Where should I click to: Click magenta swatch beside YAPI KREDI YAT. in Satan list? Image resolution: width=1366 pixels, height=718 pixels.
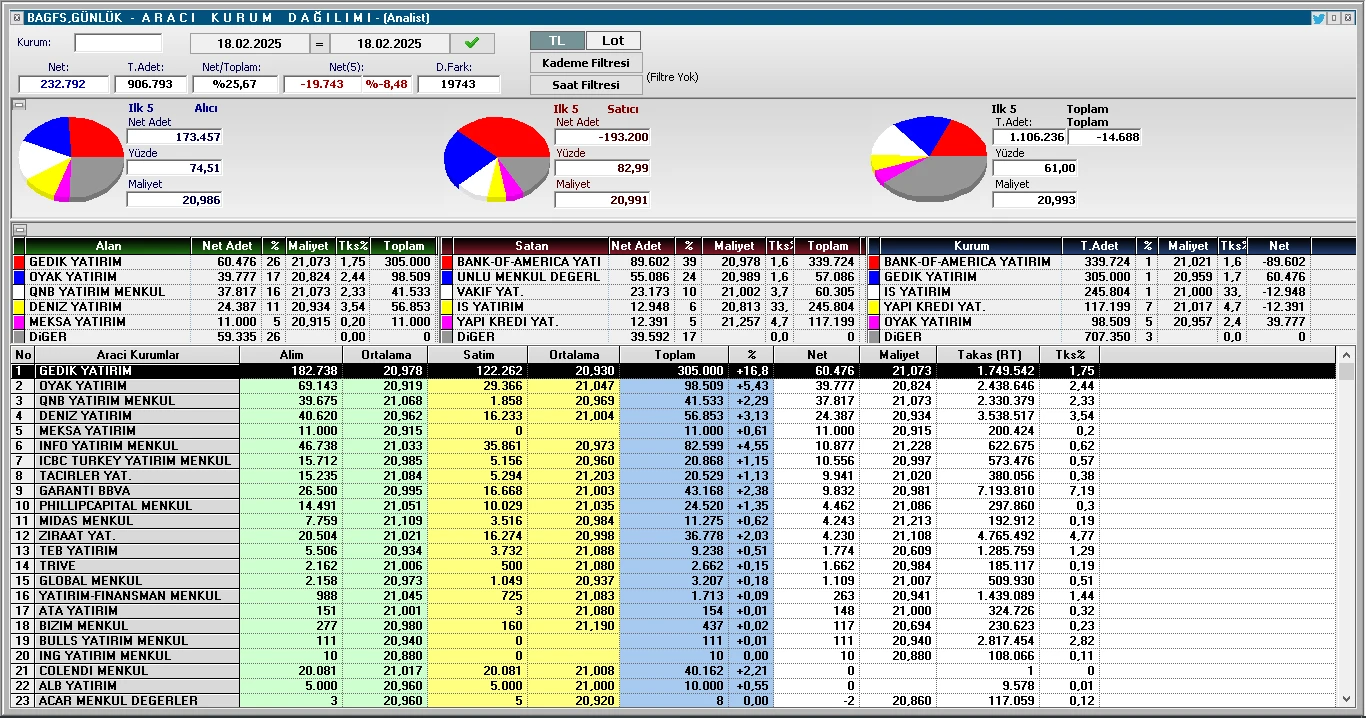coord(447,322)
